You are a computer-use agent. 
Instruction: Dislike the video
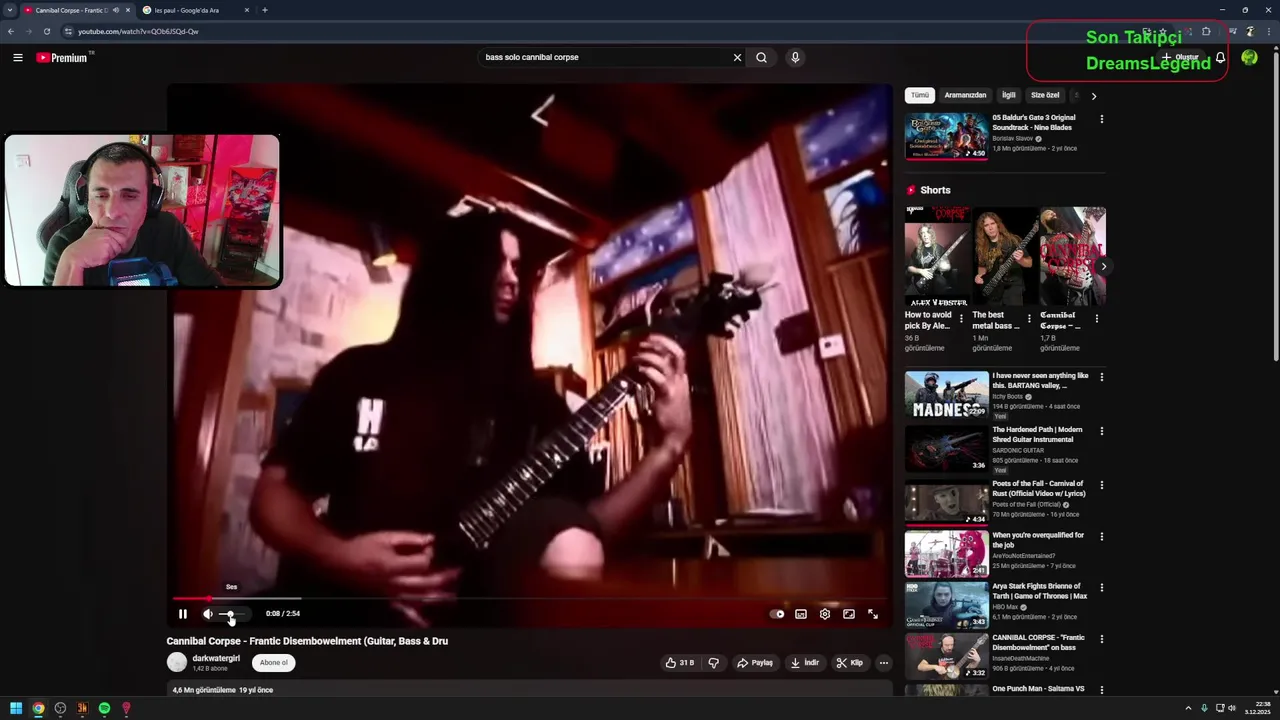pyautogui.click(x=714, y=662)
